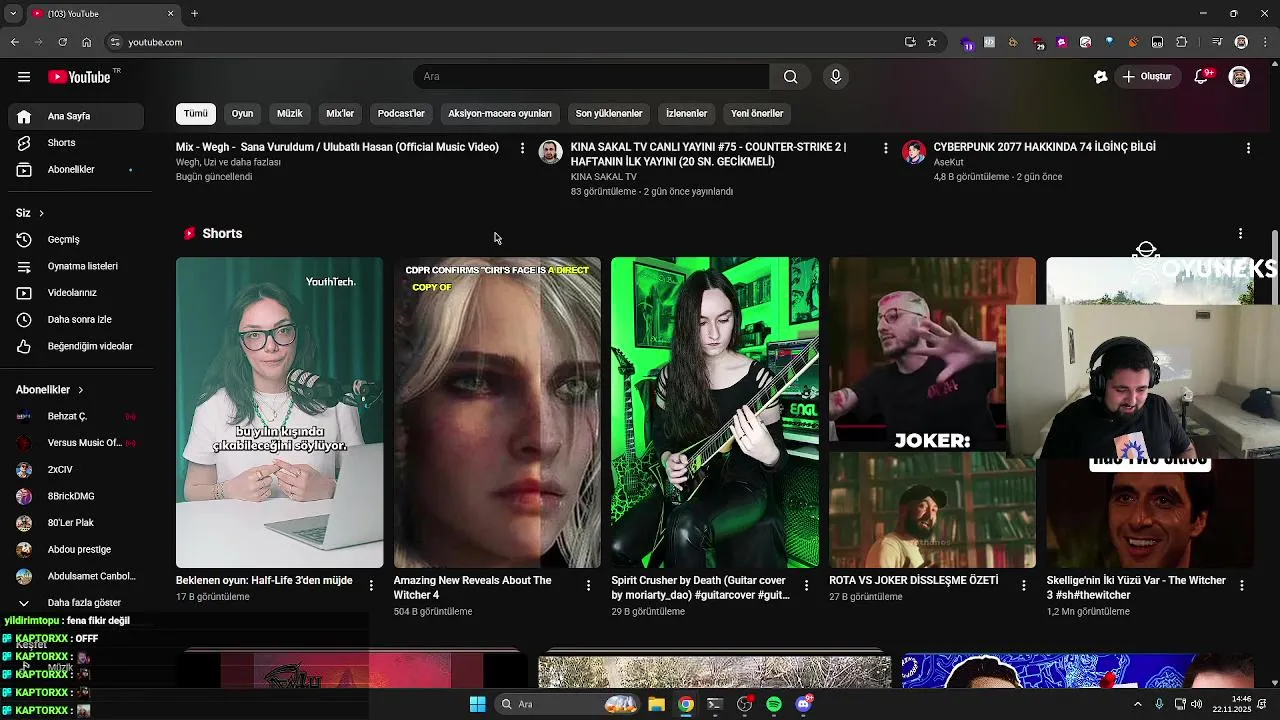
Task: Select the Son yüklenenler chip
Action: tap(609, 114)
